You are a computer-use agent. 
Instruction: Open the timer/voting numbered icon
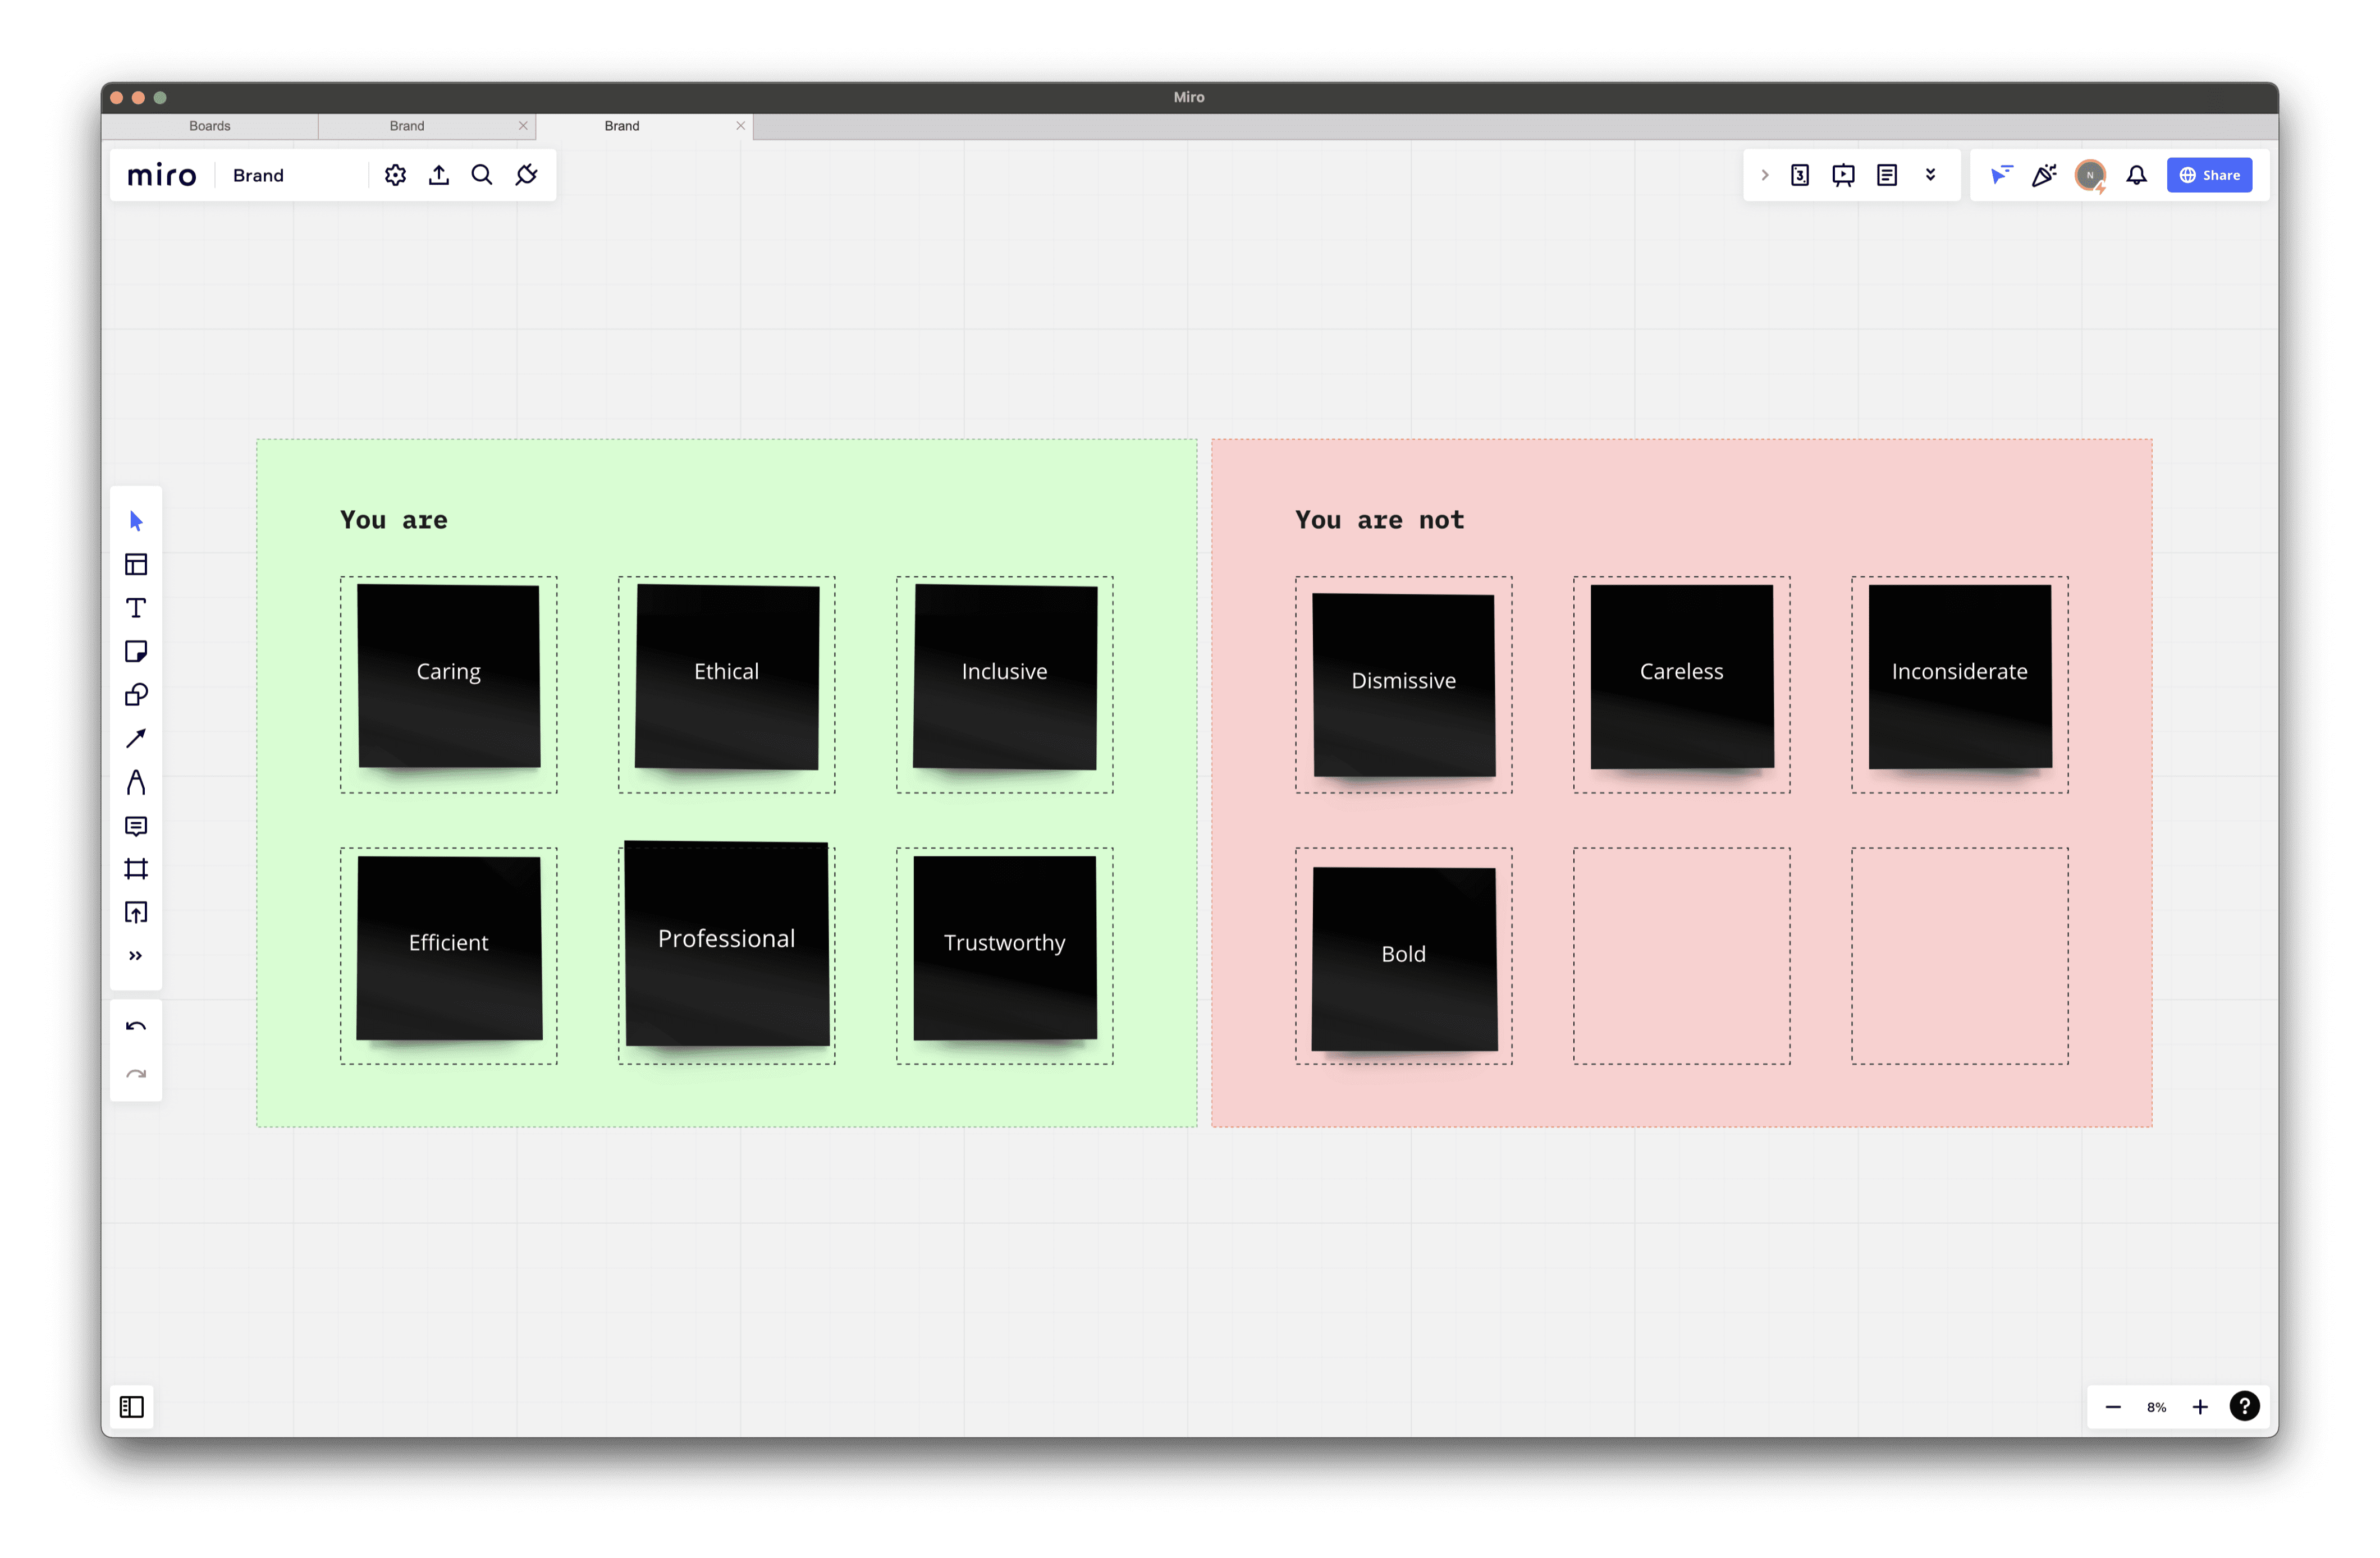(x=1800, y=175)
